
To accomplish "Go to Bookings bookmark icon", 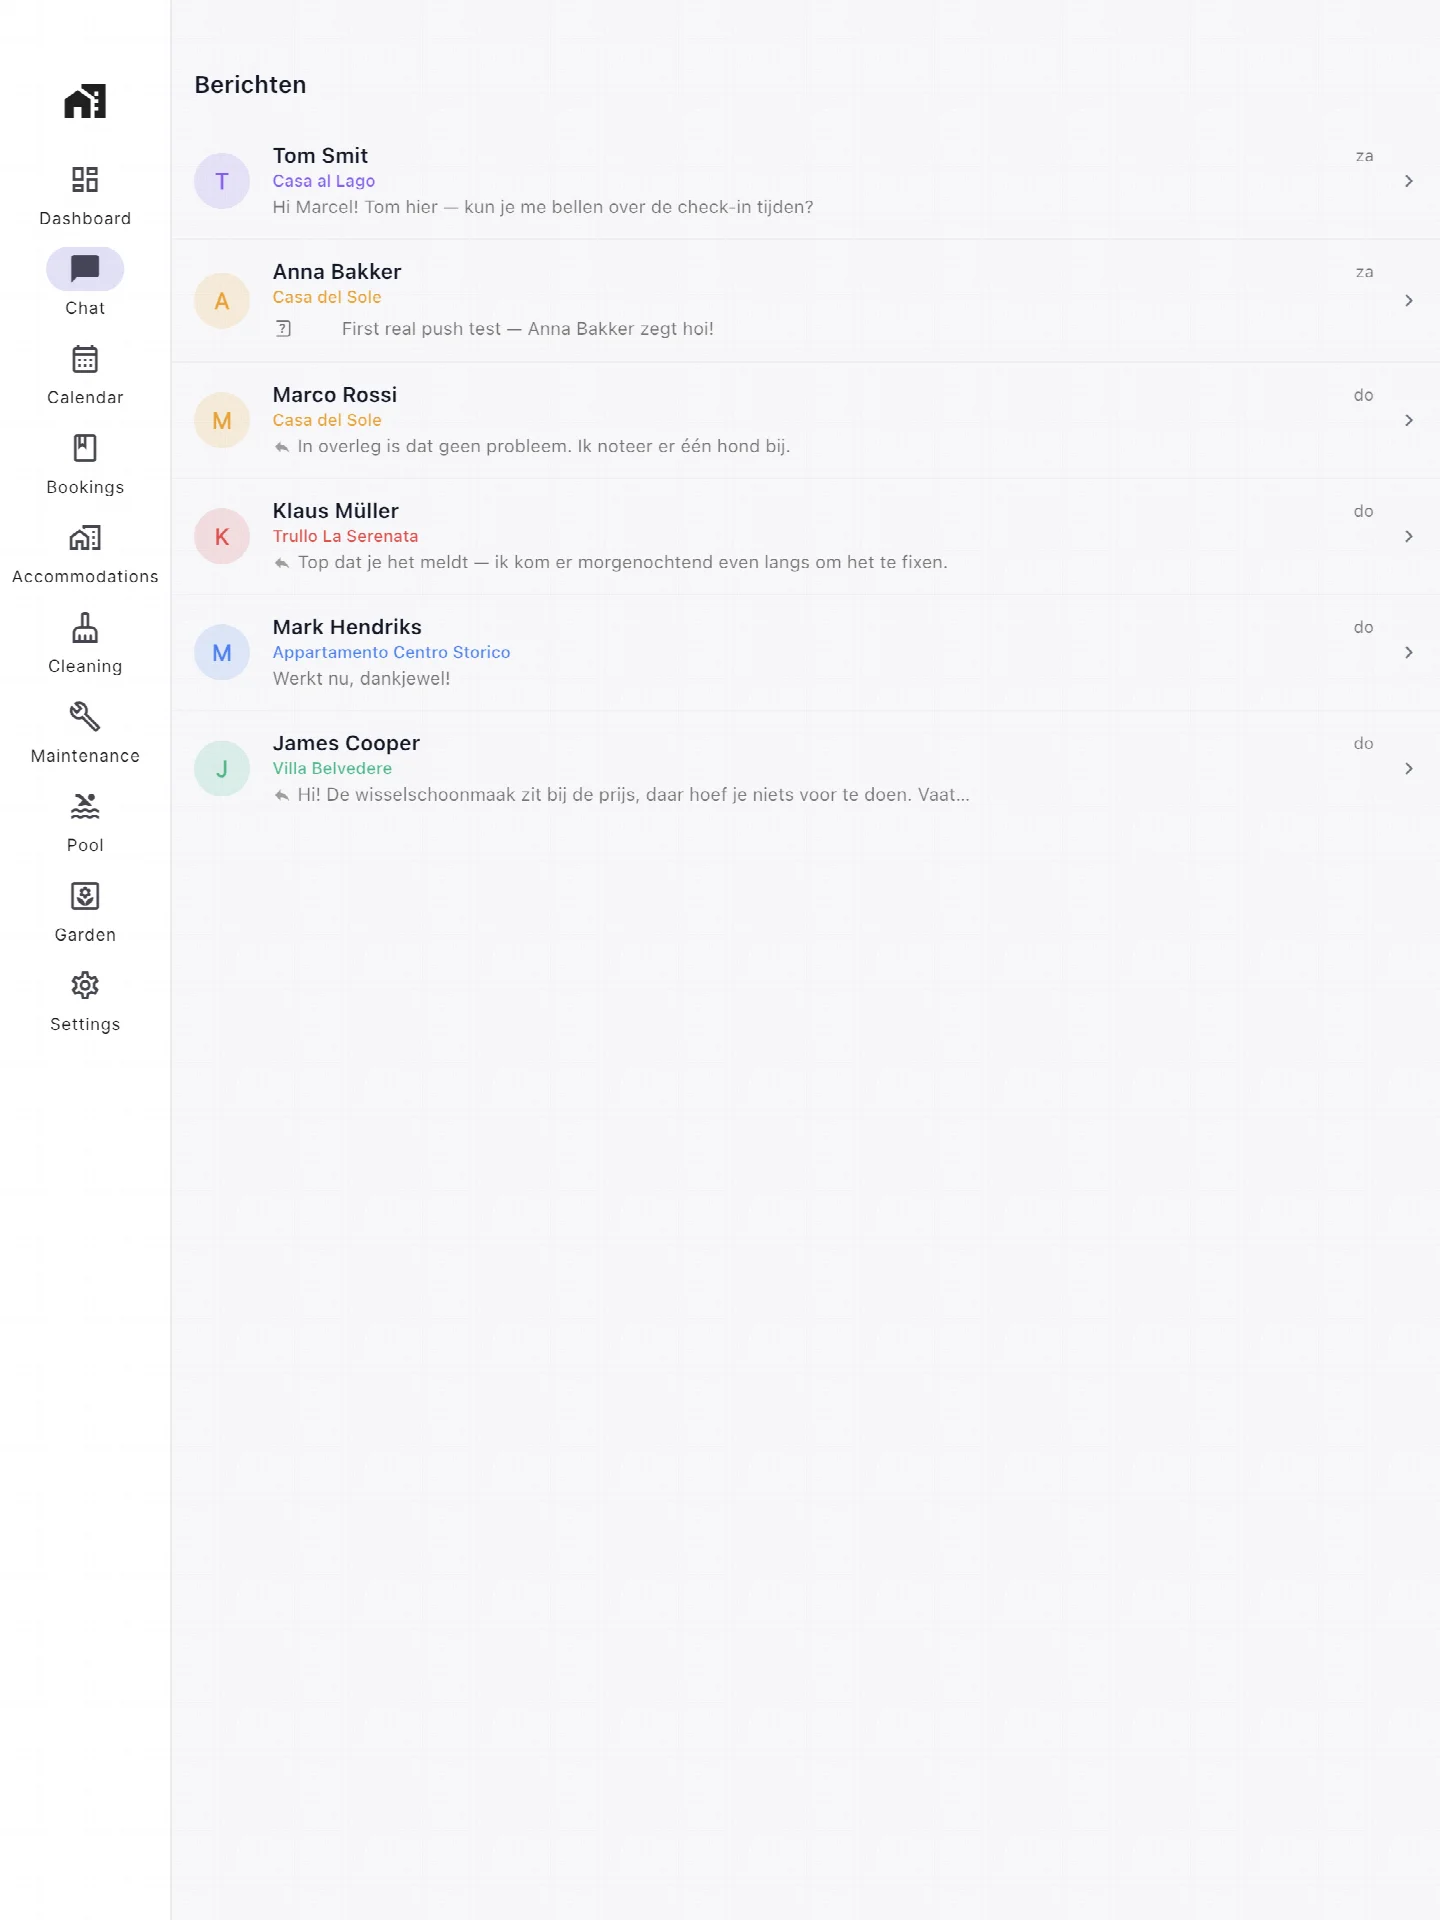I will [85, 448].
